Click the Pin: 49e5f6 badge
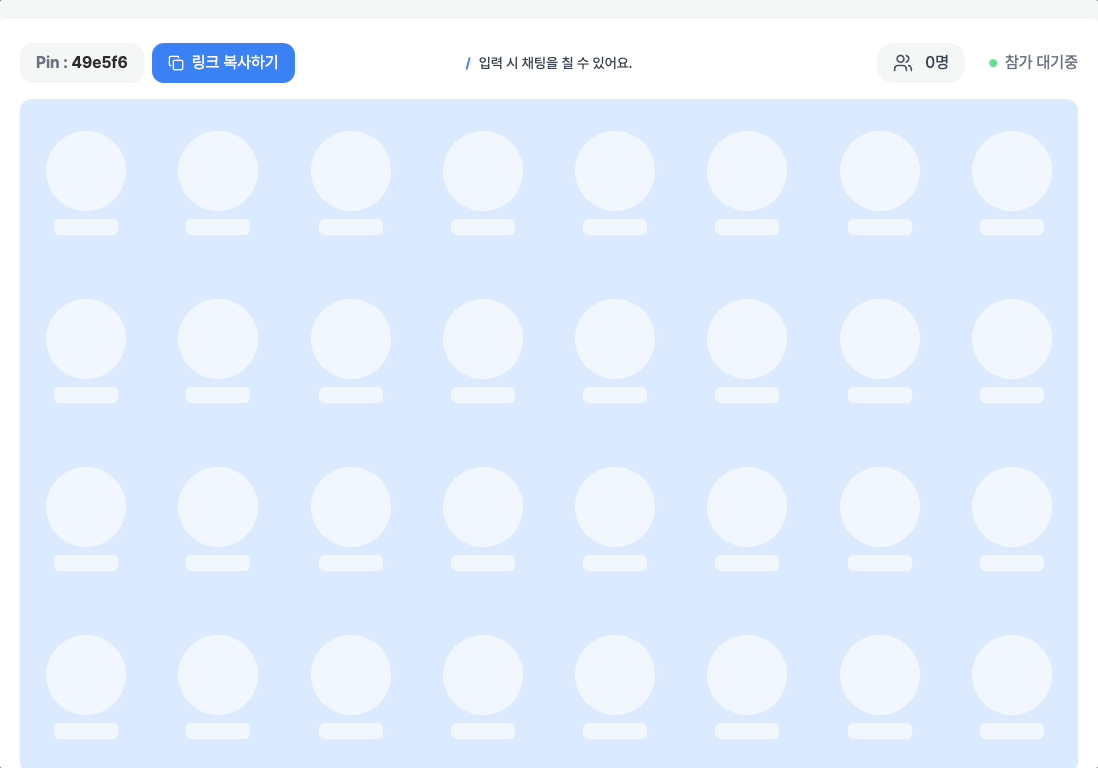Screen dimensions: 1098x768 pos(82,63)
